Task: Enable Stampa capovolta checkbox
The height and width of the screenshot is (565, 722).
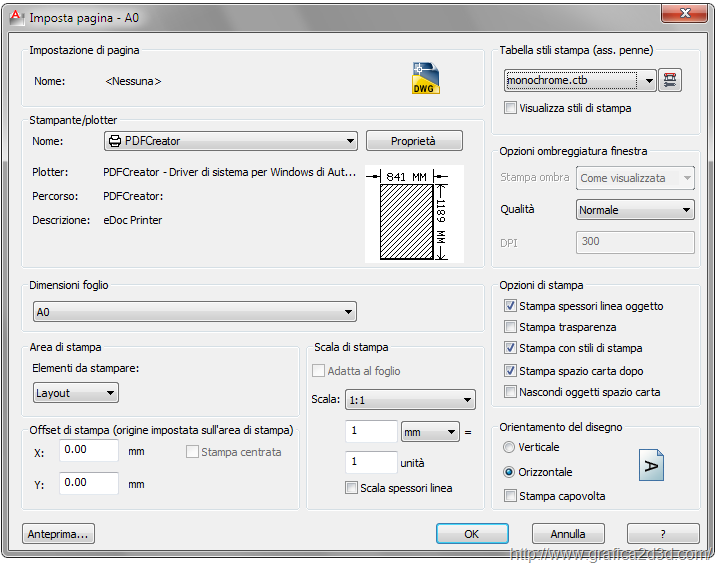Action: click(x=511, y=495)
